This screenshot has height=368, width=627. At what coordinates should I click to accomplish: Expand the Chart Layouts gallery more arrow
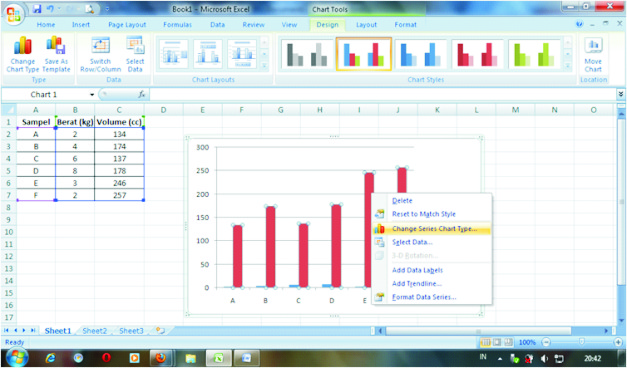click(264, 65)
